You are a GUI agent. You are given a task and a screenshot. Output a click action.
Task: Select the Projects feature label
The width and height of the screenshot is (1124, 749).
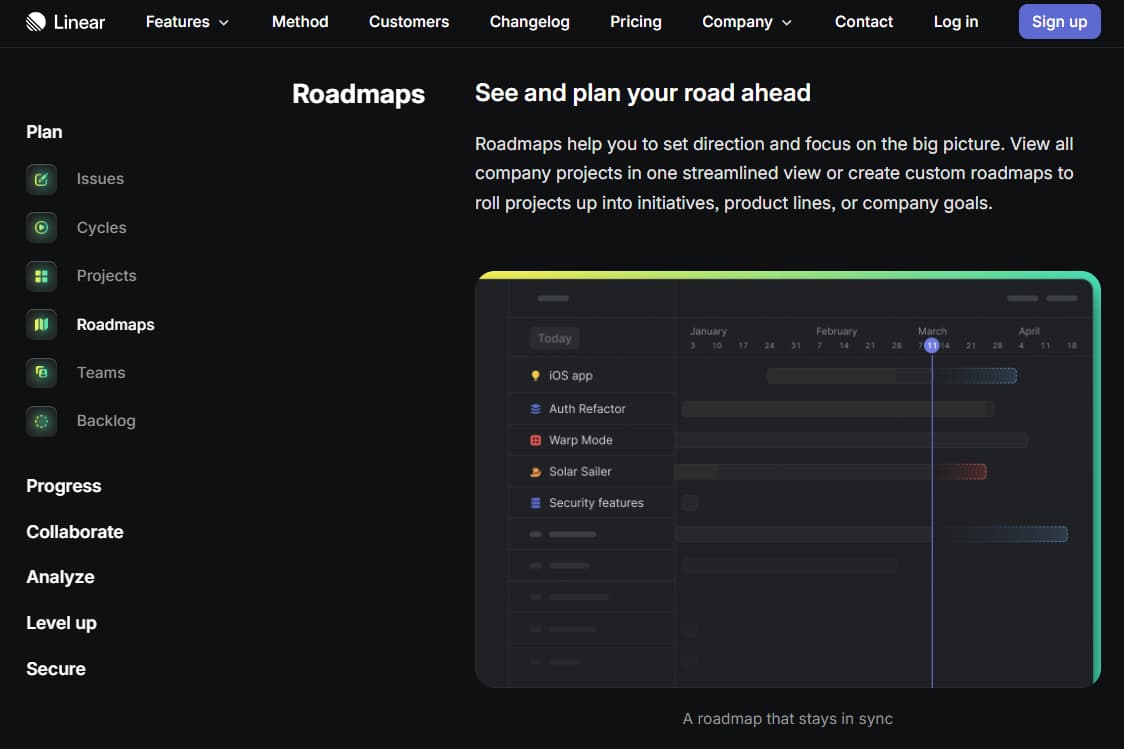[106, 275]
